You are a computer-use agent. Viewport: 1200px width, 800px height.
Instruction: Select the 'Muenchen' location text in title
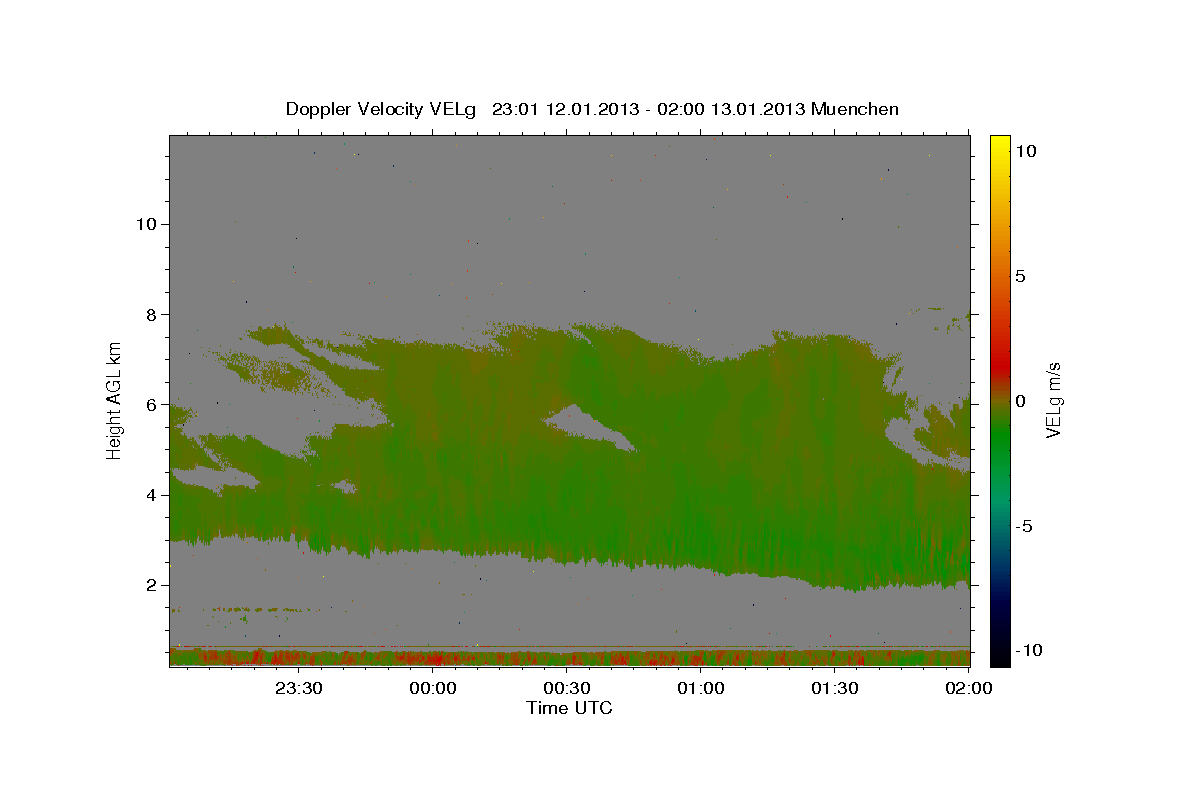[x=855, y=109]
